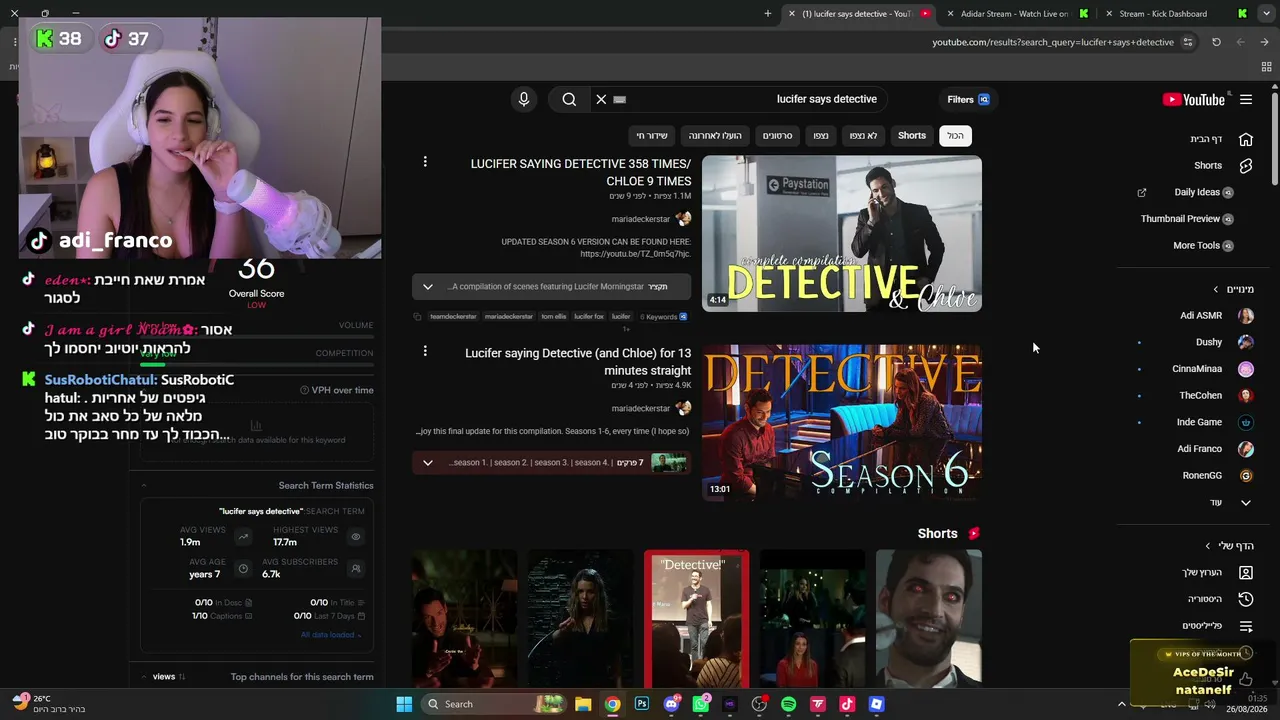Click the browser address bar URL
This screenshot has width=1280, height=720.
(x=1053, y=42)
